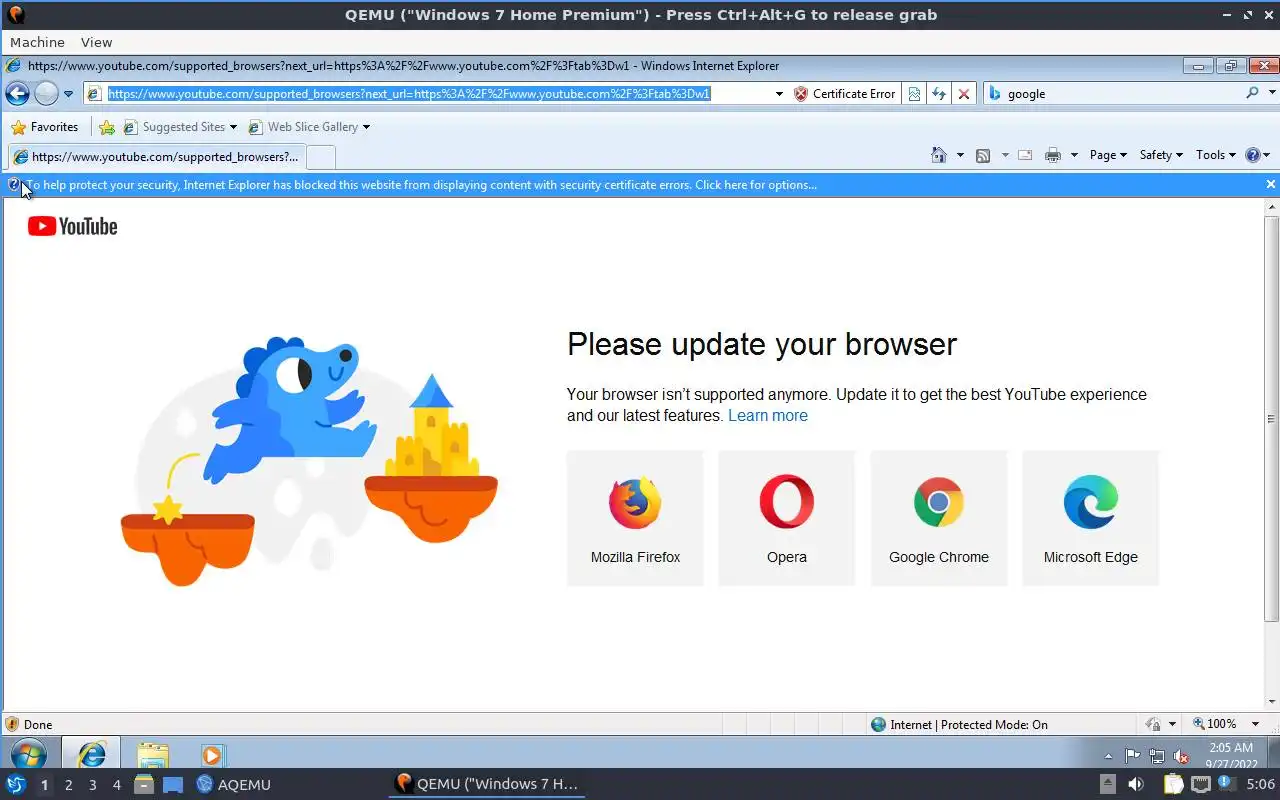This screenshot has height=800, width=1280.
Task: Add page to Favorites bar icon
Action: pos(107,127)
